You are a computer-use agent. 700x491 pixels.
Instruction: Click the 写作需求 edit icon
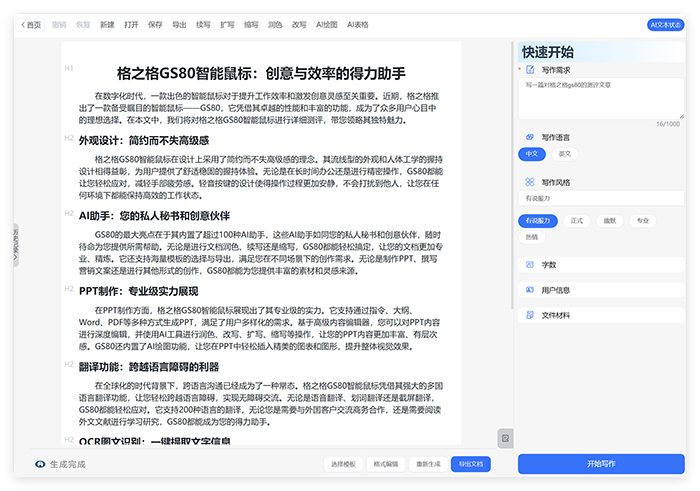(528, 70)
